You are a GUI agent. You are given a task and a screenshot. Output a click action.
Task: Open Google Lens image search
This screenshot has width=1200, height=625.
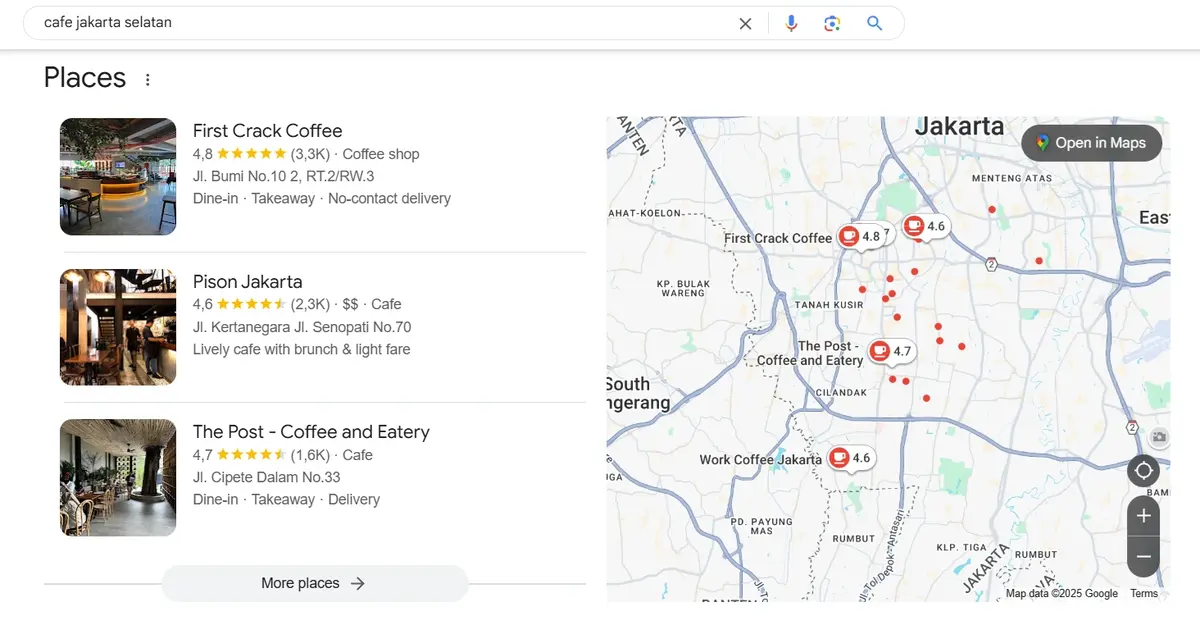click(x=832, y=23)
